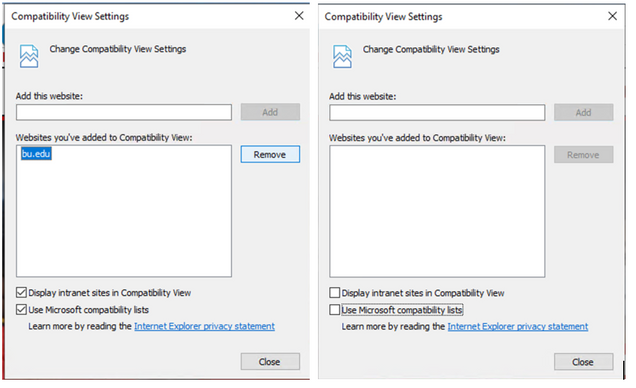Uncheck Display intranet sites in left dialog
636x388 pixels.
[21, 292]
